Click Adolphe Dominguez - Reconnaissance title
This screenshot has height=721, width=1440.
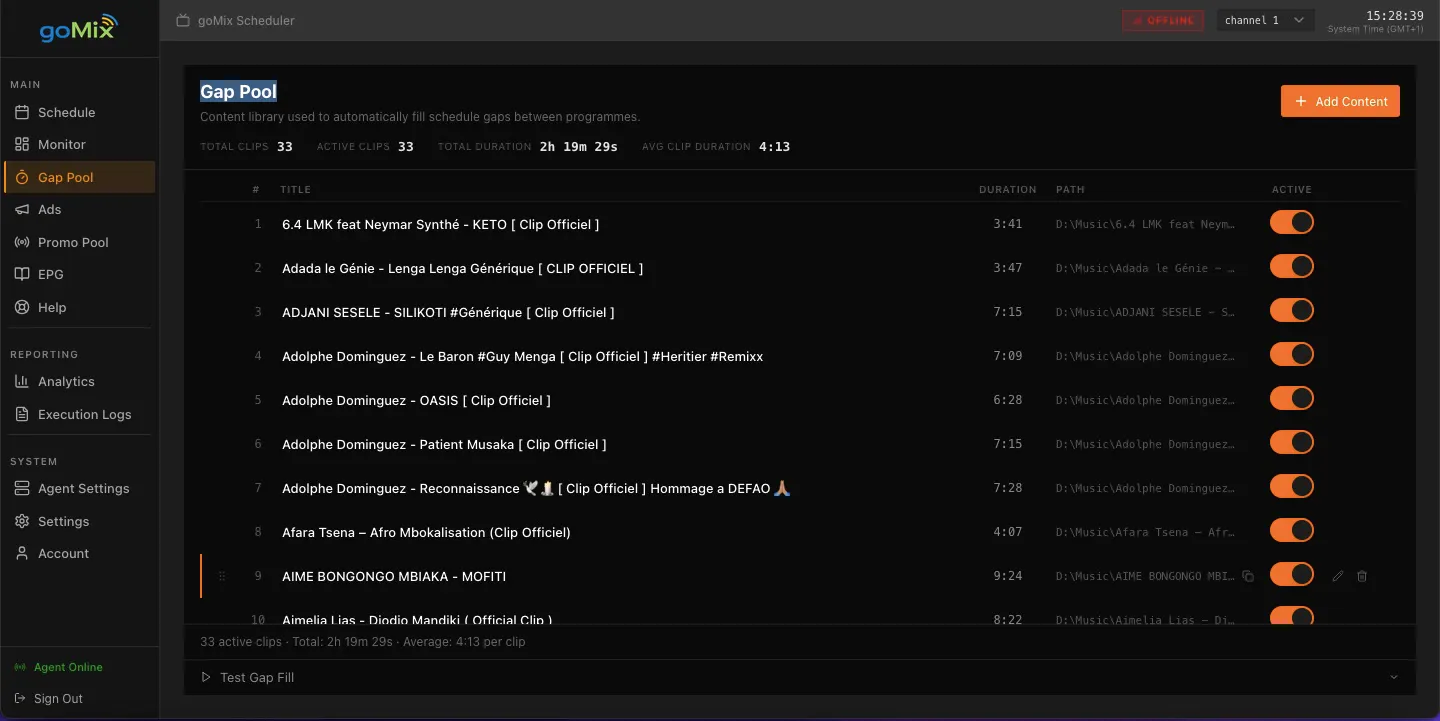coord(537,488)
